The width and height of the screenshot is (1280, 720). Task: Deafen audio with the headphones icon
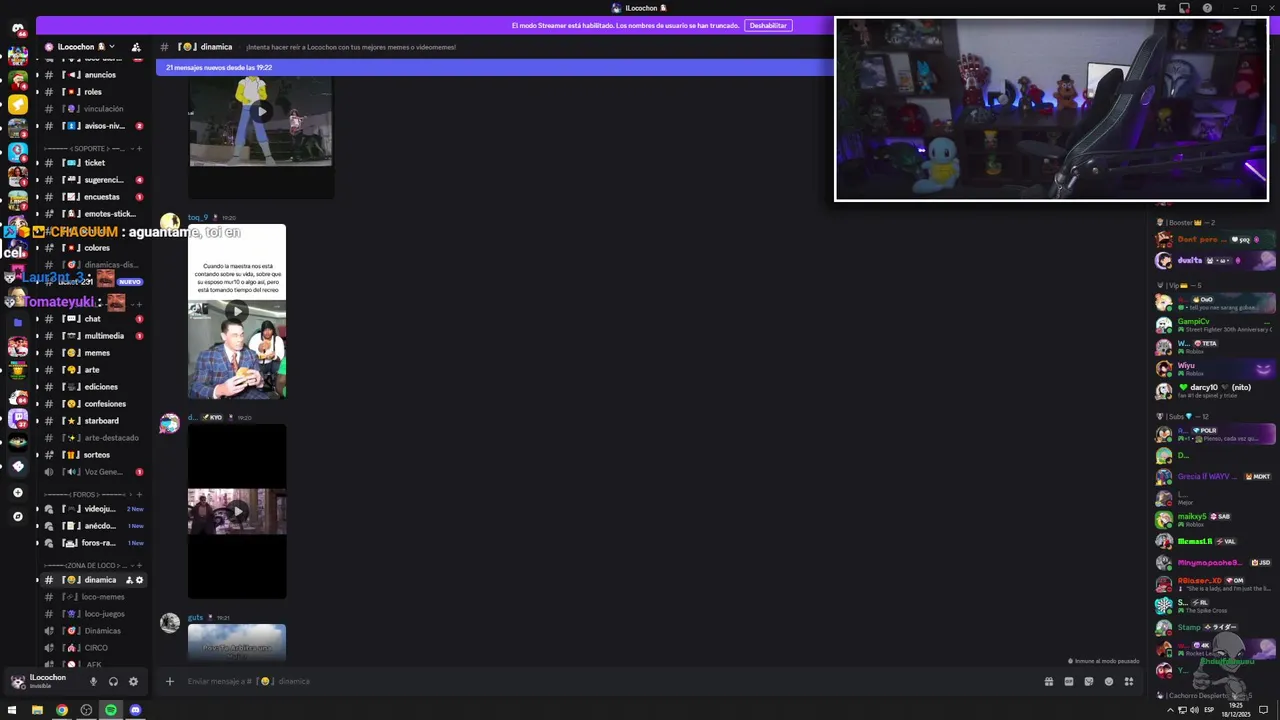pyautogui.click(x=113, y=681)
